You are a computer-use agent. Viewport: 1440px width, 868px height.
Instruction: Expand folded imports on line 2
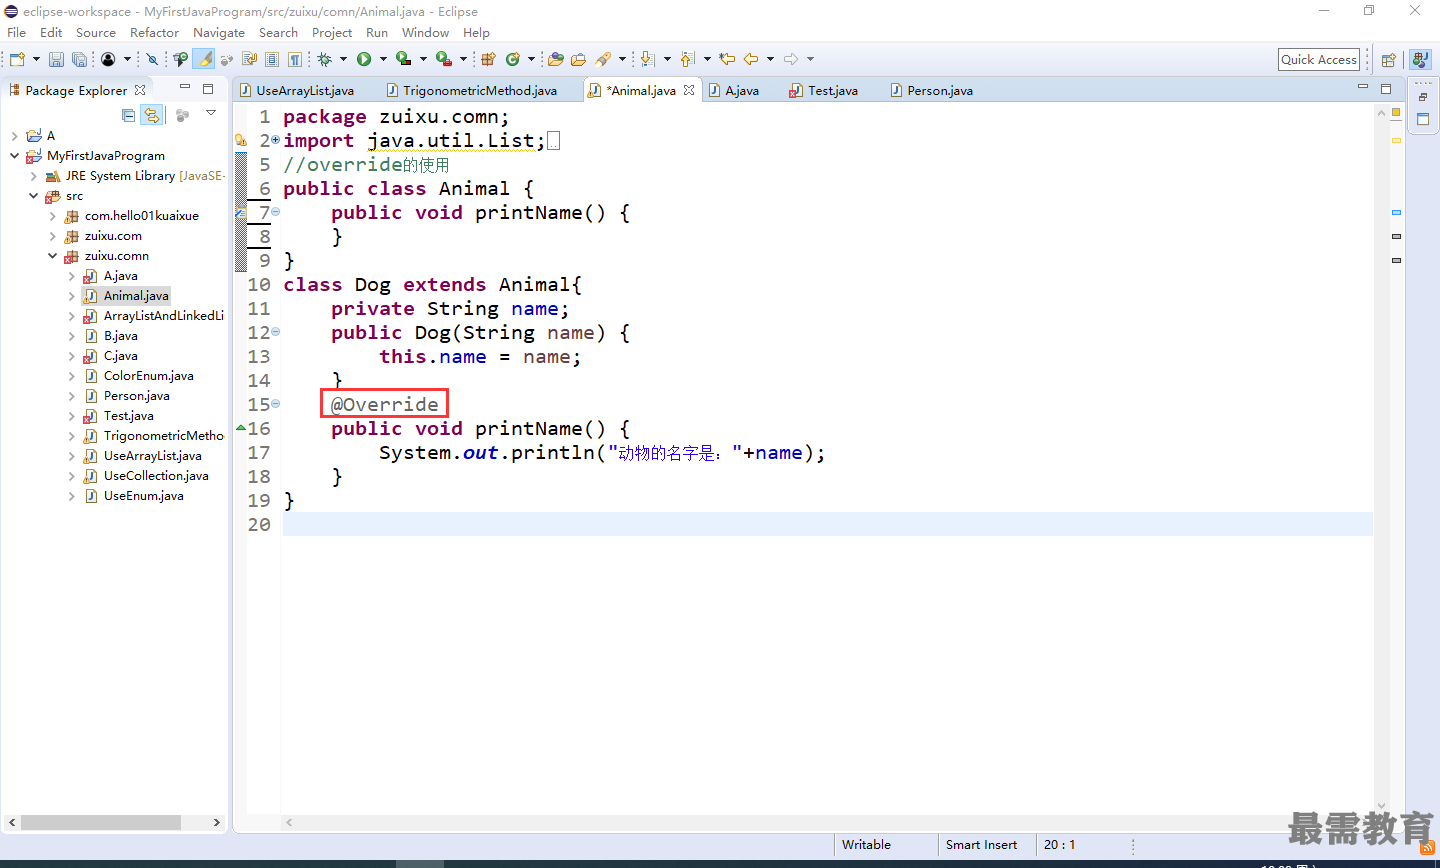pyautogui.click(x=276, y=140)
